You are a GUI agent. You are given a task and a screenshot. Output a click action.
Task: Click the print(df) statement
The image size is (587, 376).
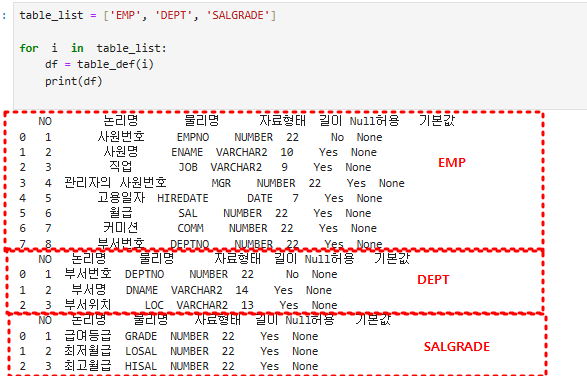click(x=73, y=81)
